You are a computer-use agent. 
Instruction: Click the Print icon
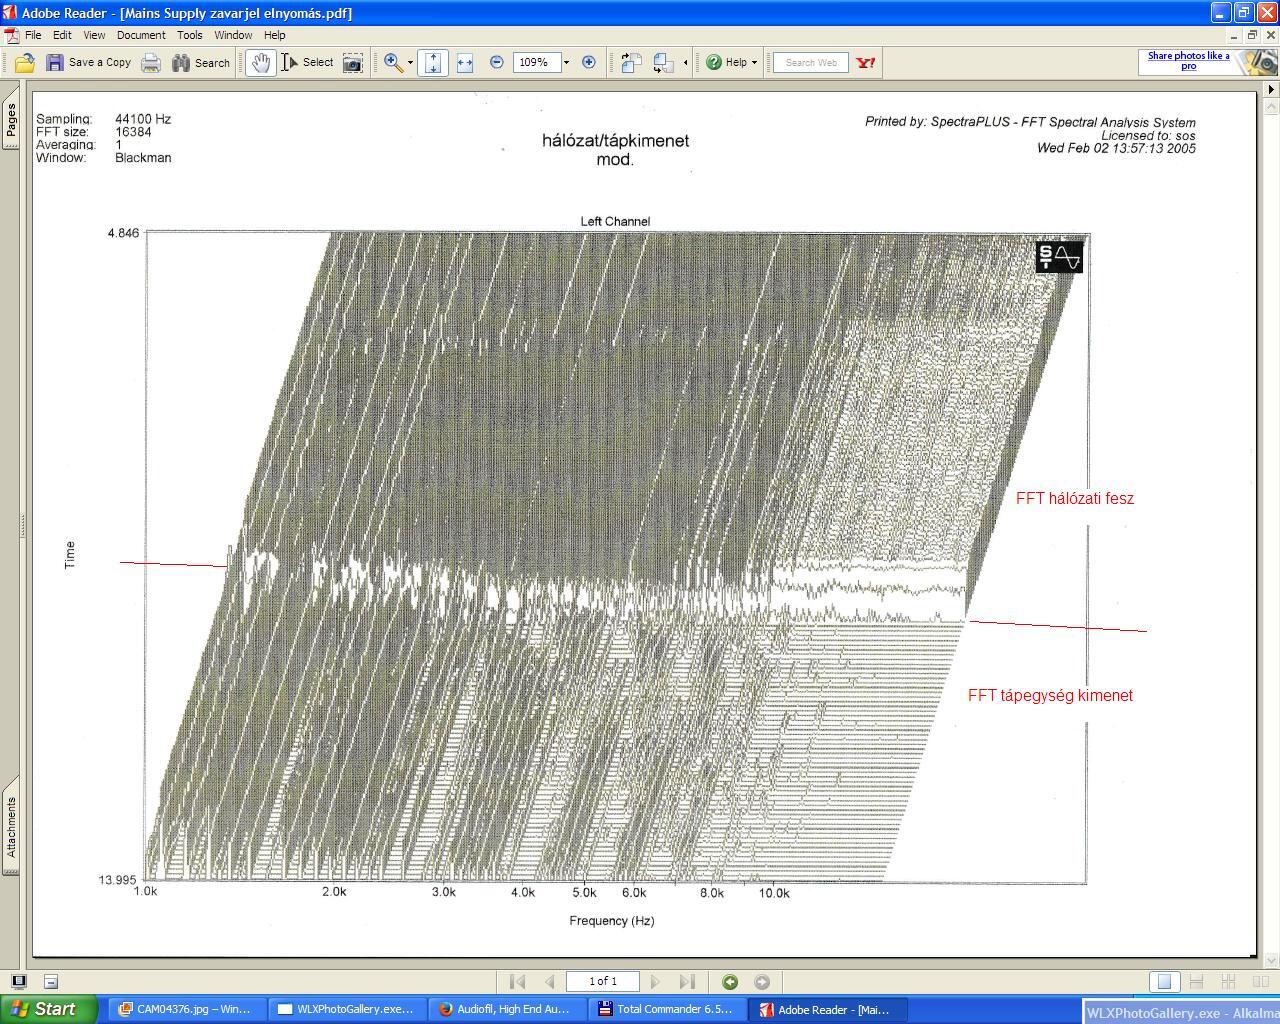[151, 63]
